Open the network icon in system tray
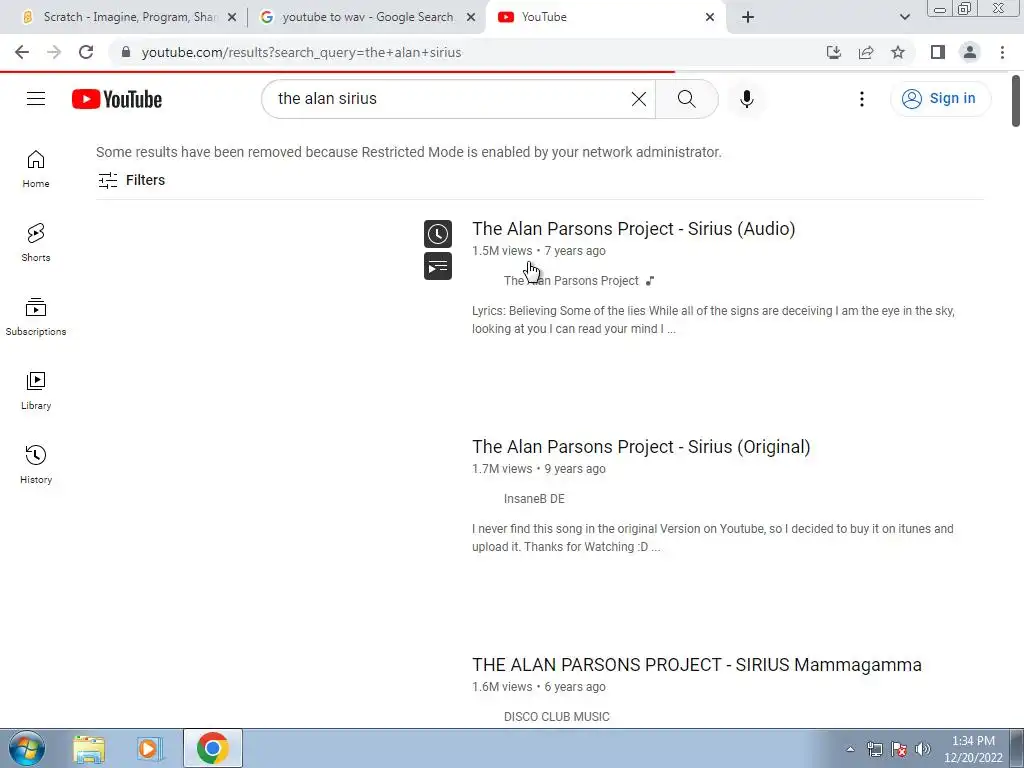Image resolution: width=1024 pixels, height=768 pixels. coord(874,749)
